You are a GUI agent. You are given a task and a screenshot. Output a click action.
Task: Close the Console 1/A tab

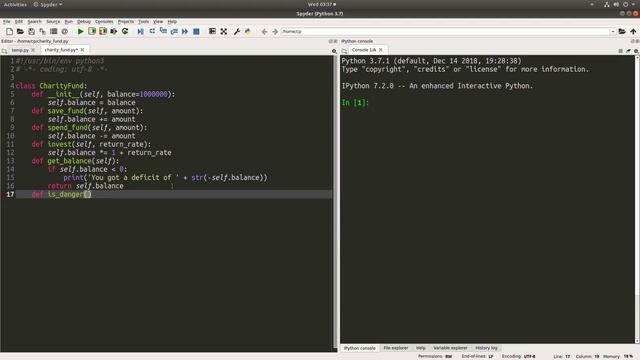pyautogui.click(x=381, y=50)
